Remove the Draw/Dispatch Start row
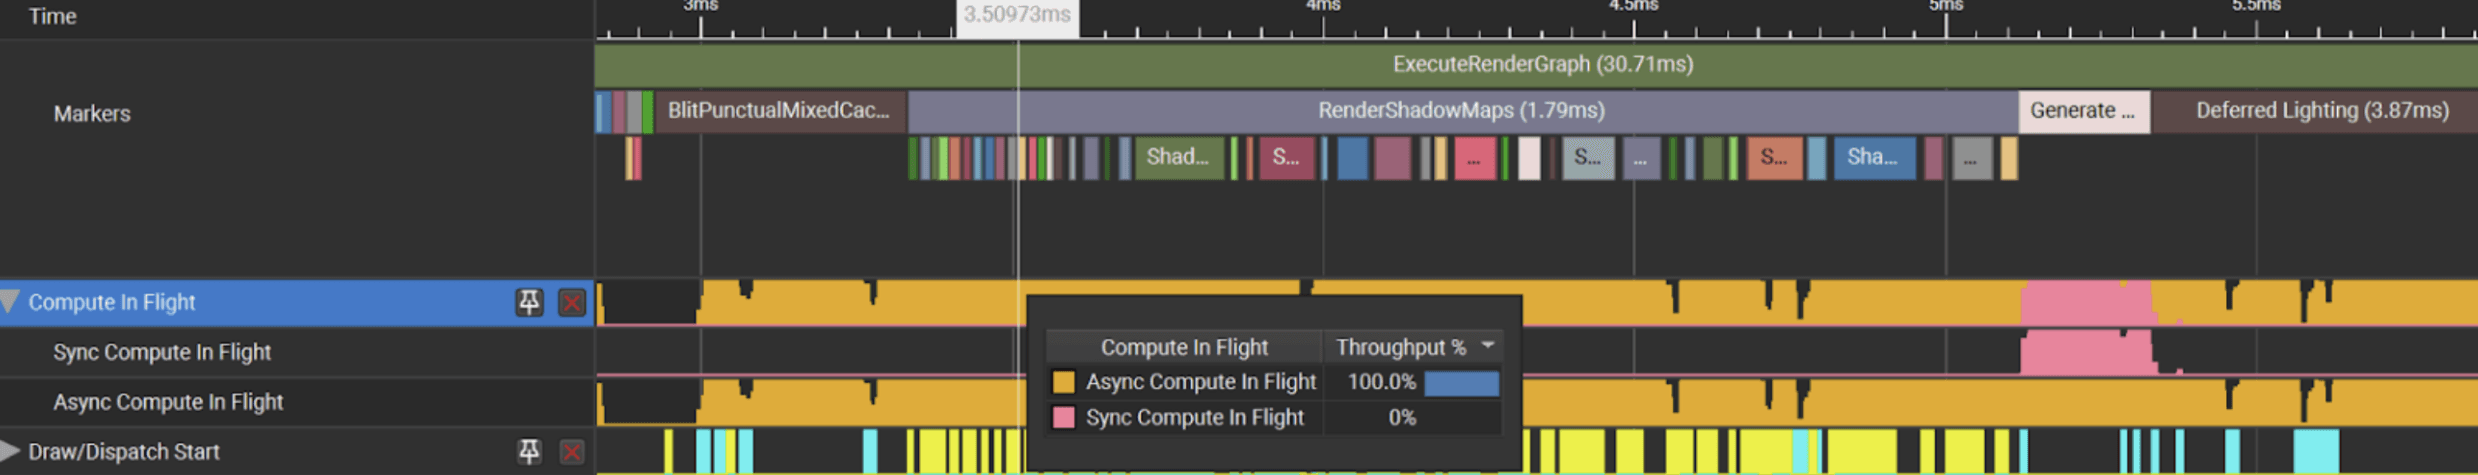Screen dimensions: 2478x475 pos(572,452)
